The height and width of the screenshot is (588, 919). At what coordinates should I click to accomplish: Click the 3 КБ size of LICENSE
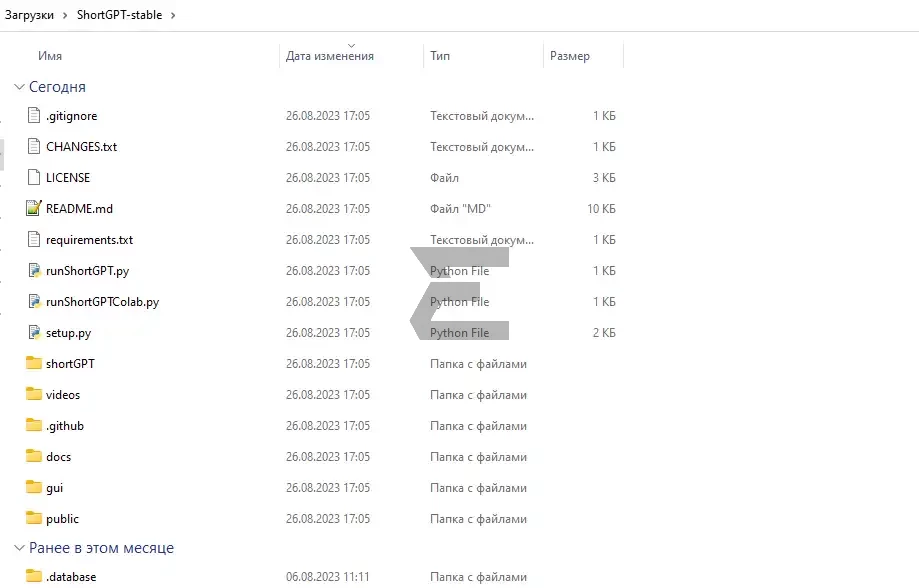tap(604, 178)
